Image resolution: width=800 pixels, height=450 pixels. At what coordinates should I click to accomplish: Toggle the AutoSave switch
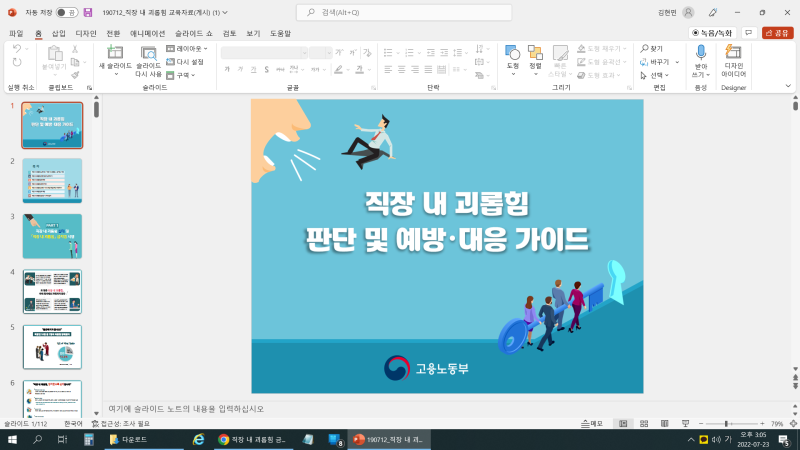[x=67, y=12]
